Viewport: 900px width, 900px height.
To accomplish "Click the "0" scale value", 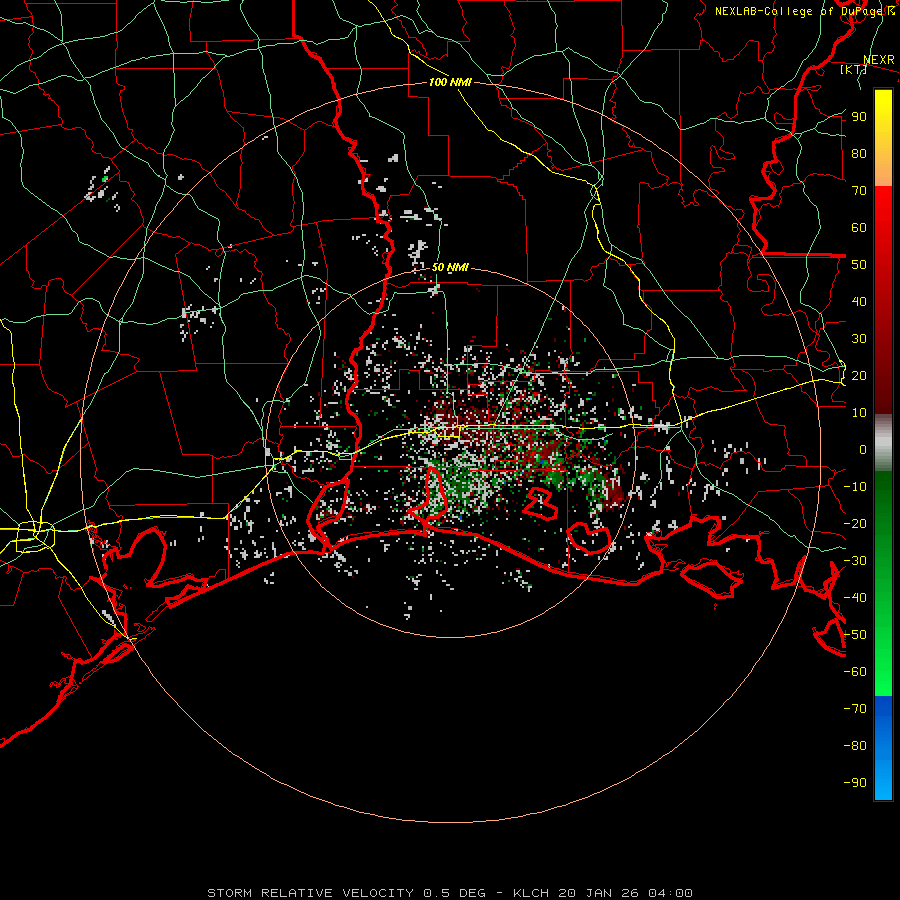I will pos(863,449).
